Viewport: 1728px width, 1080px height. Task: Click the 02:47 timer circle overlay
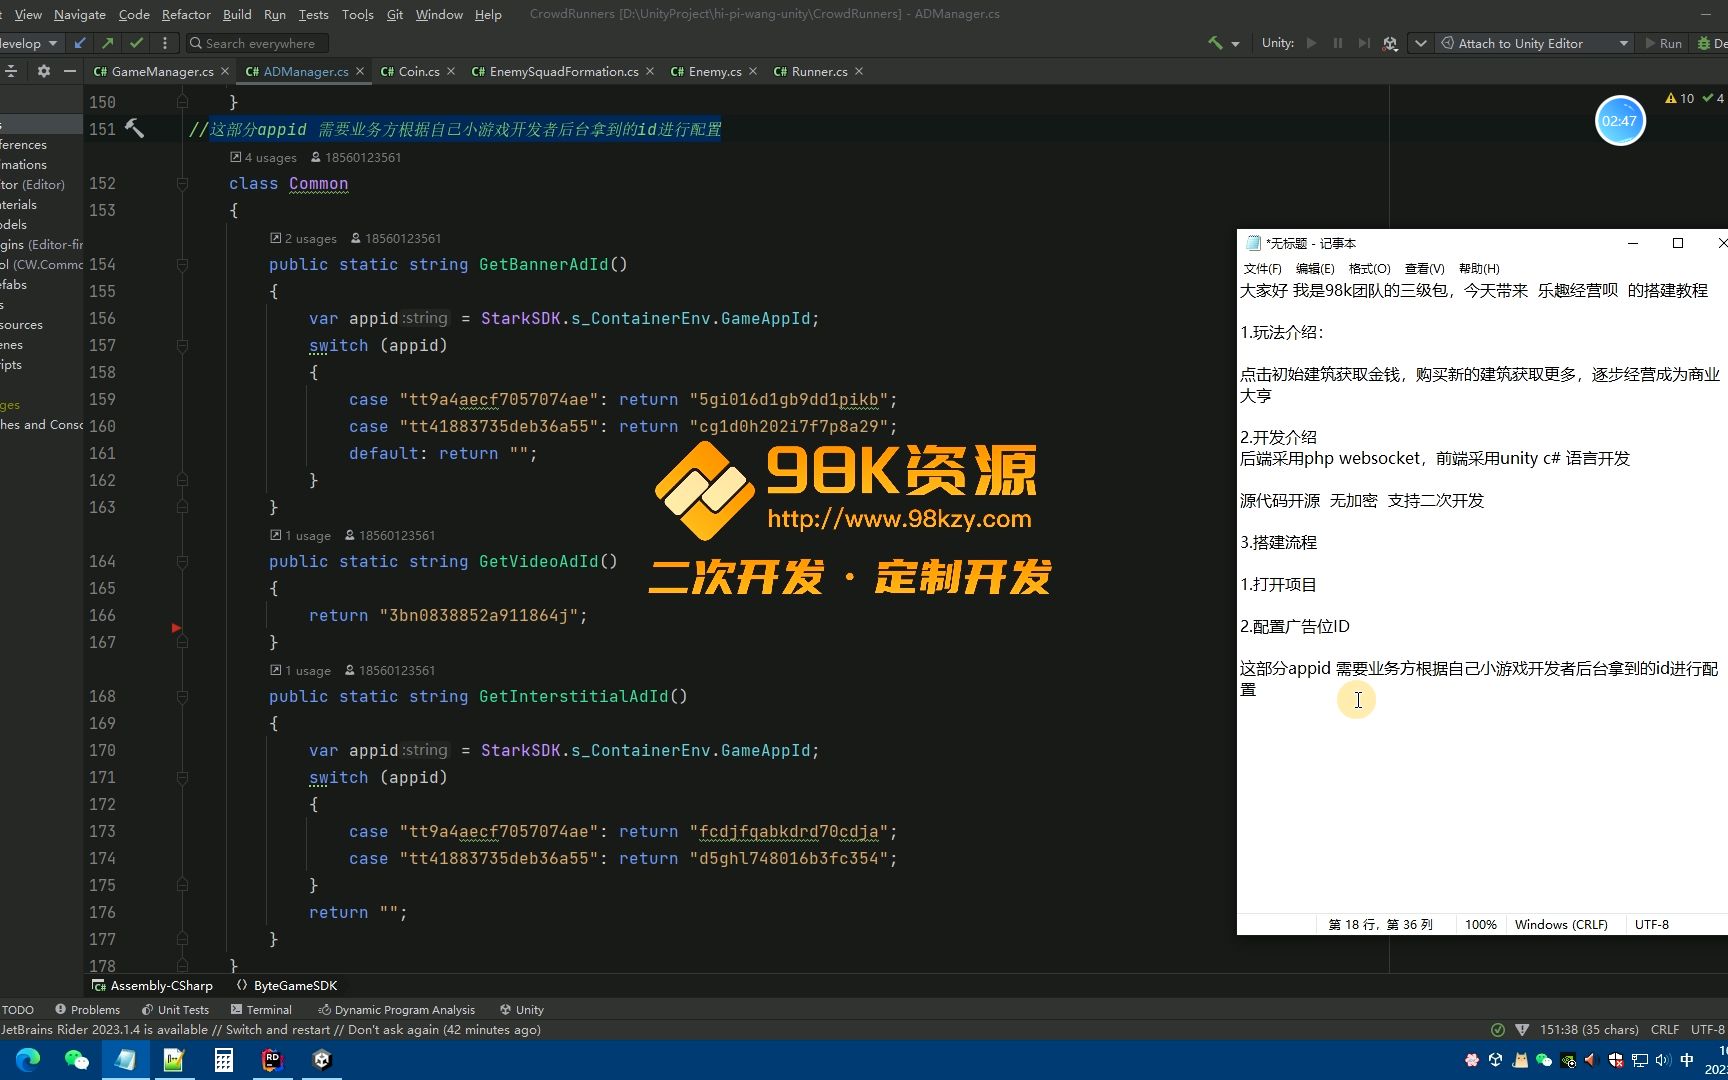[x=1620, y=120]
